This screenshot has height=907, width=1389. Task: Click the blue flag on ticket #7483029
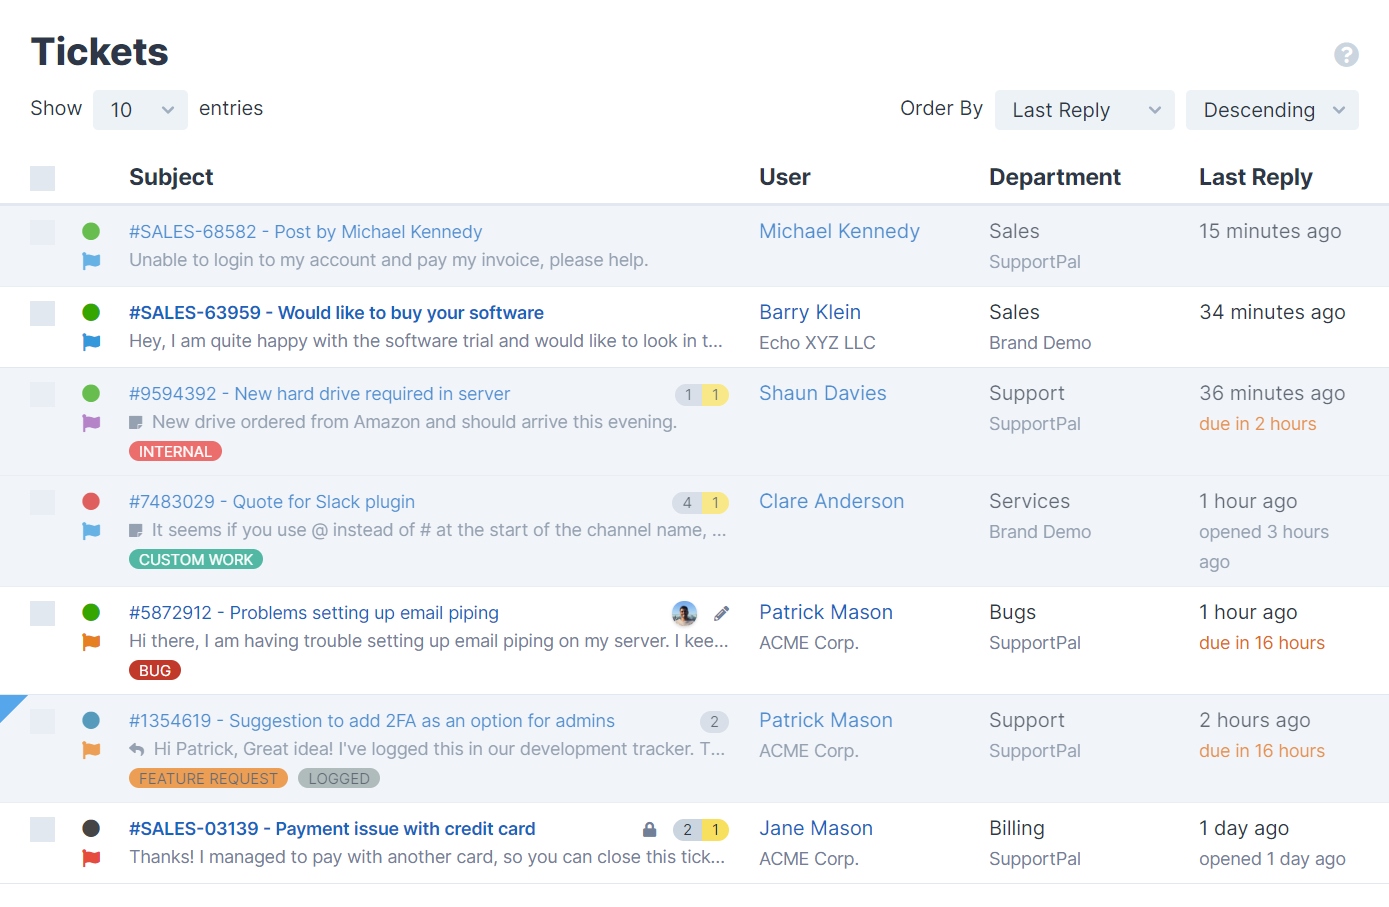pos(91,531)
